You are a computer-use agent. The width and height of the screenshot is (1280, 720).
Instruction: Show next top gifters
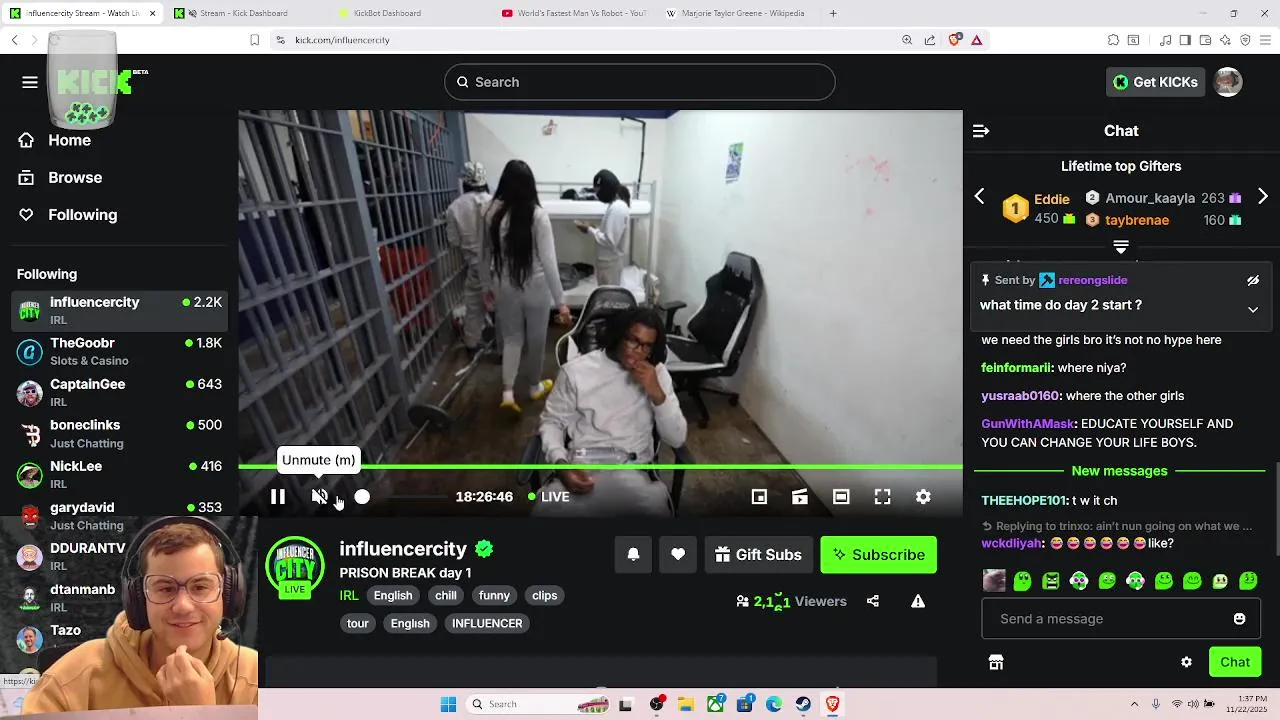point(1263,197)
